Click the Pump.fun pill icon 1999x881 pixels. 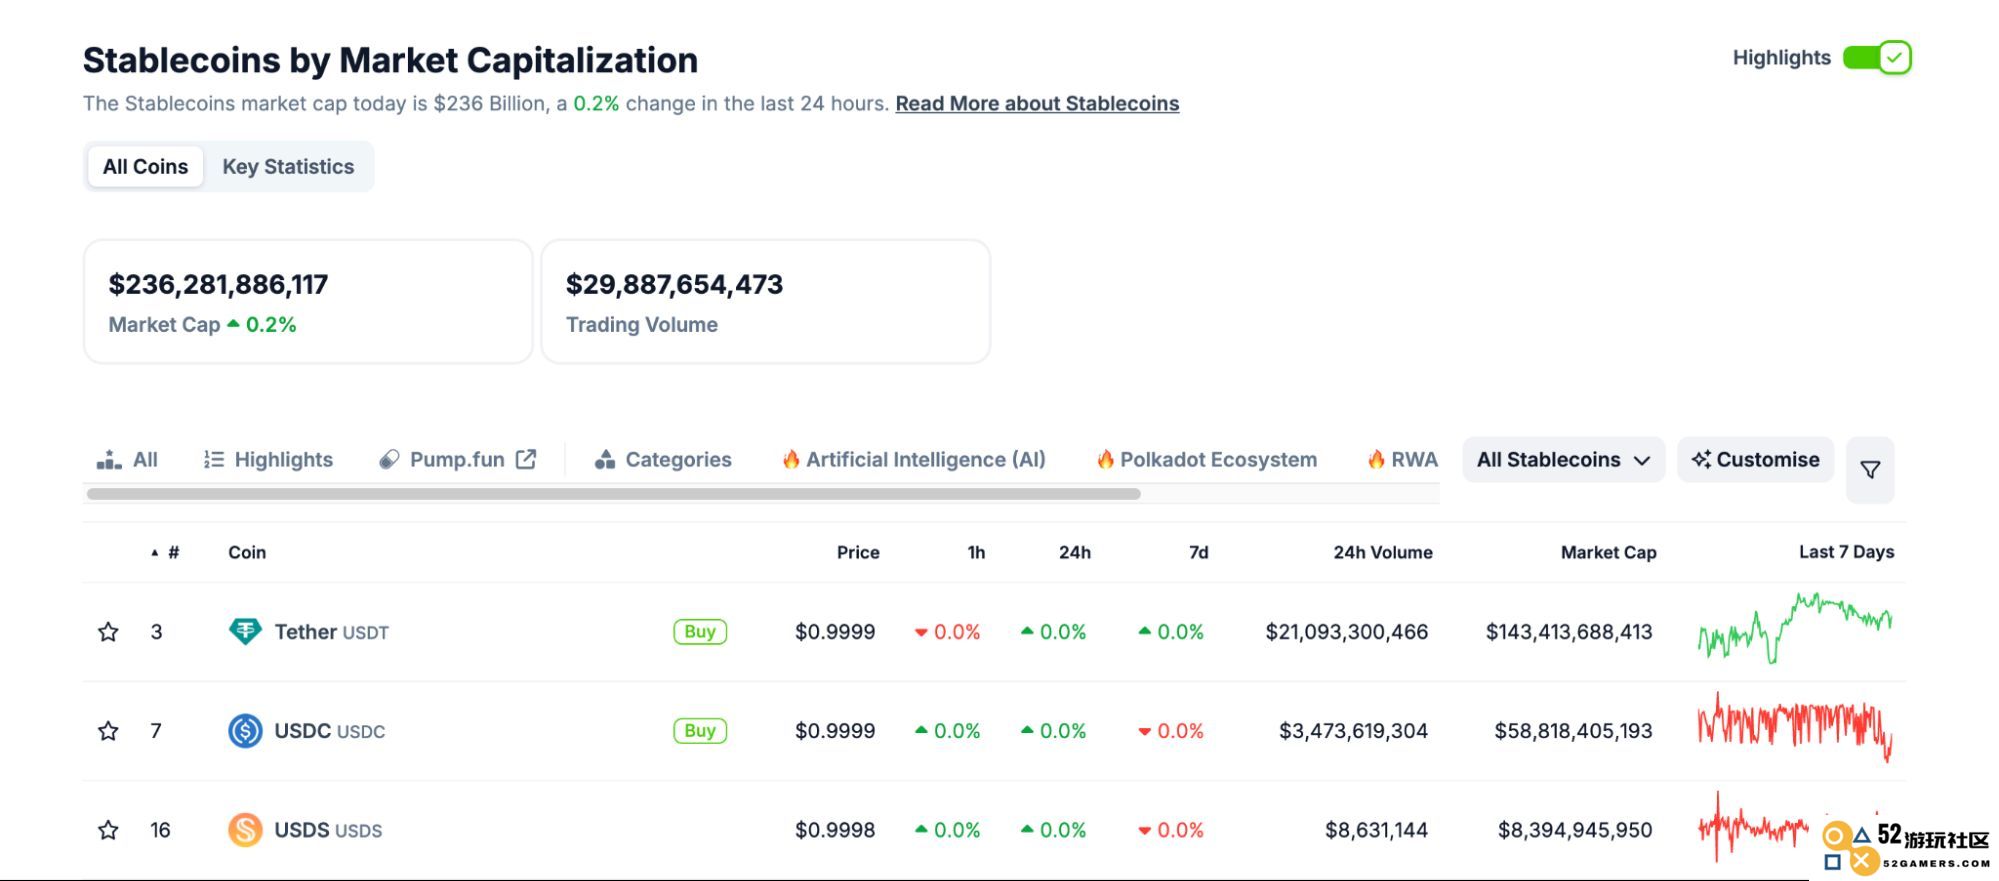coord(389,460)
